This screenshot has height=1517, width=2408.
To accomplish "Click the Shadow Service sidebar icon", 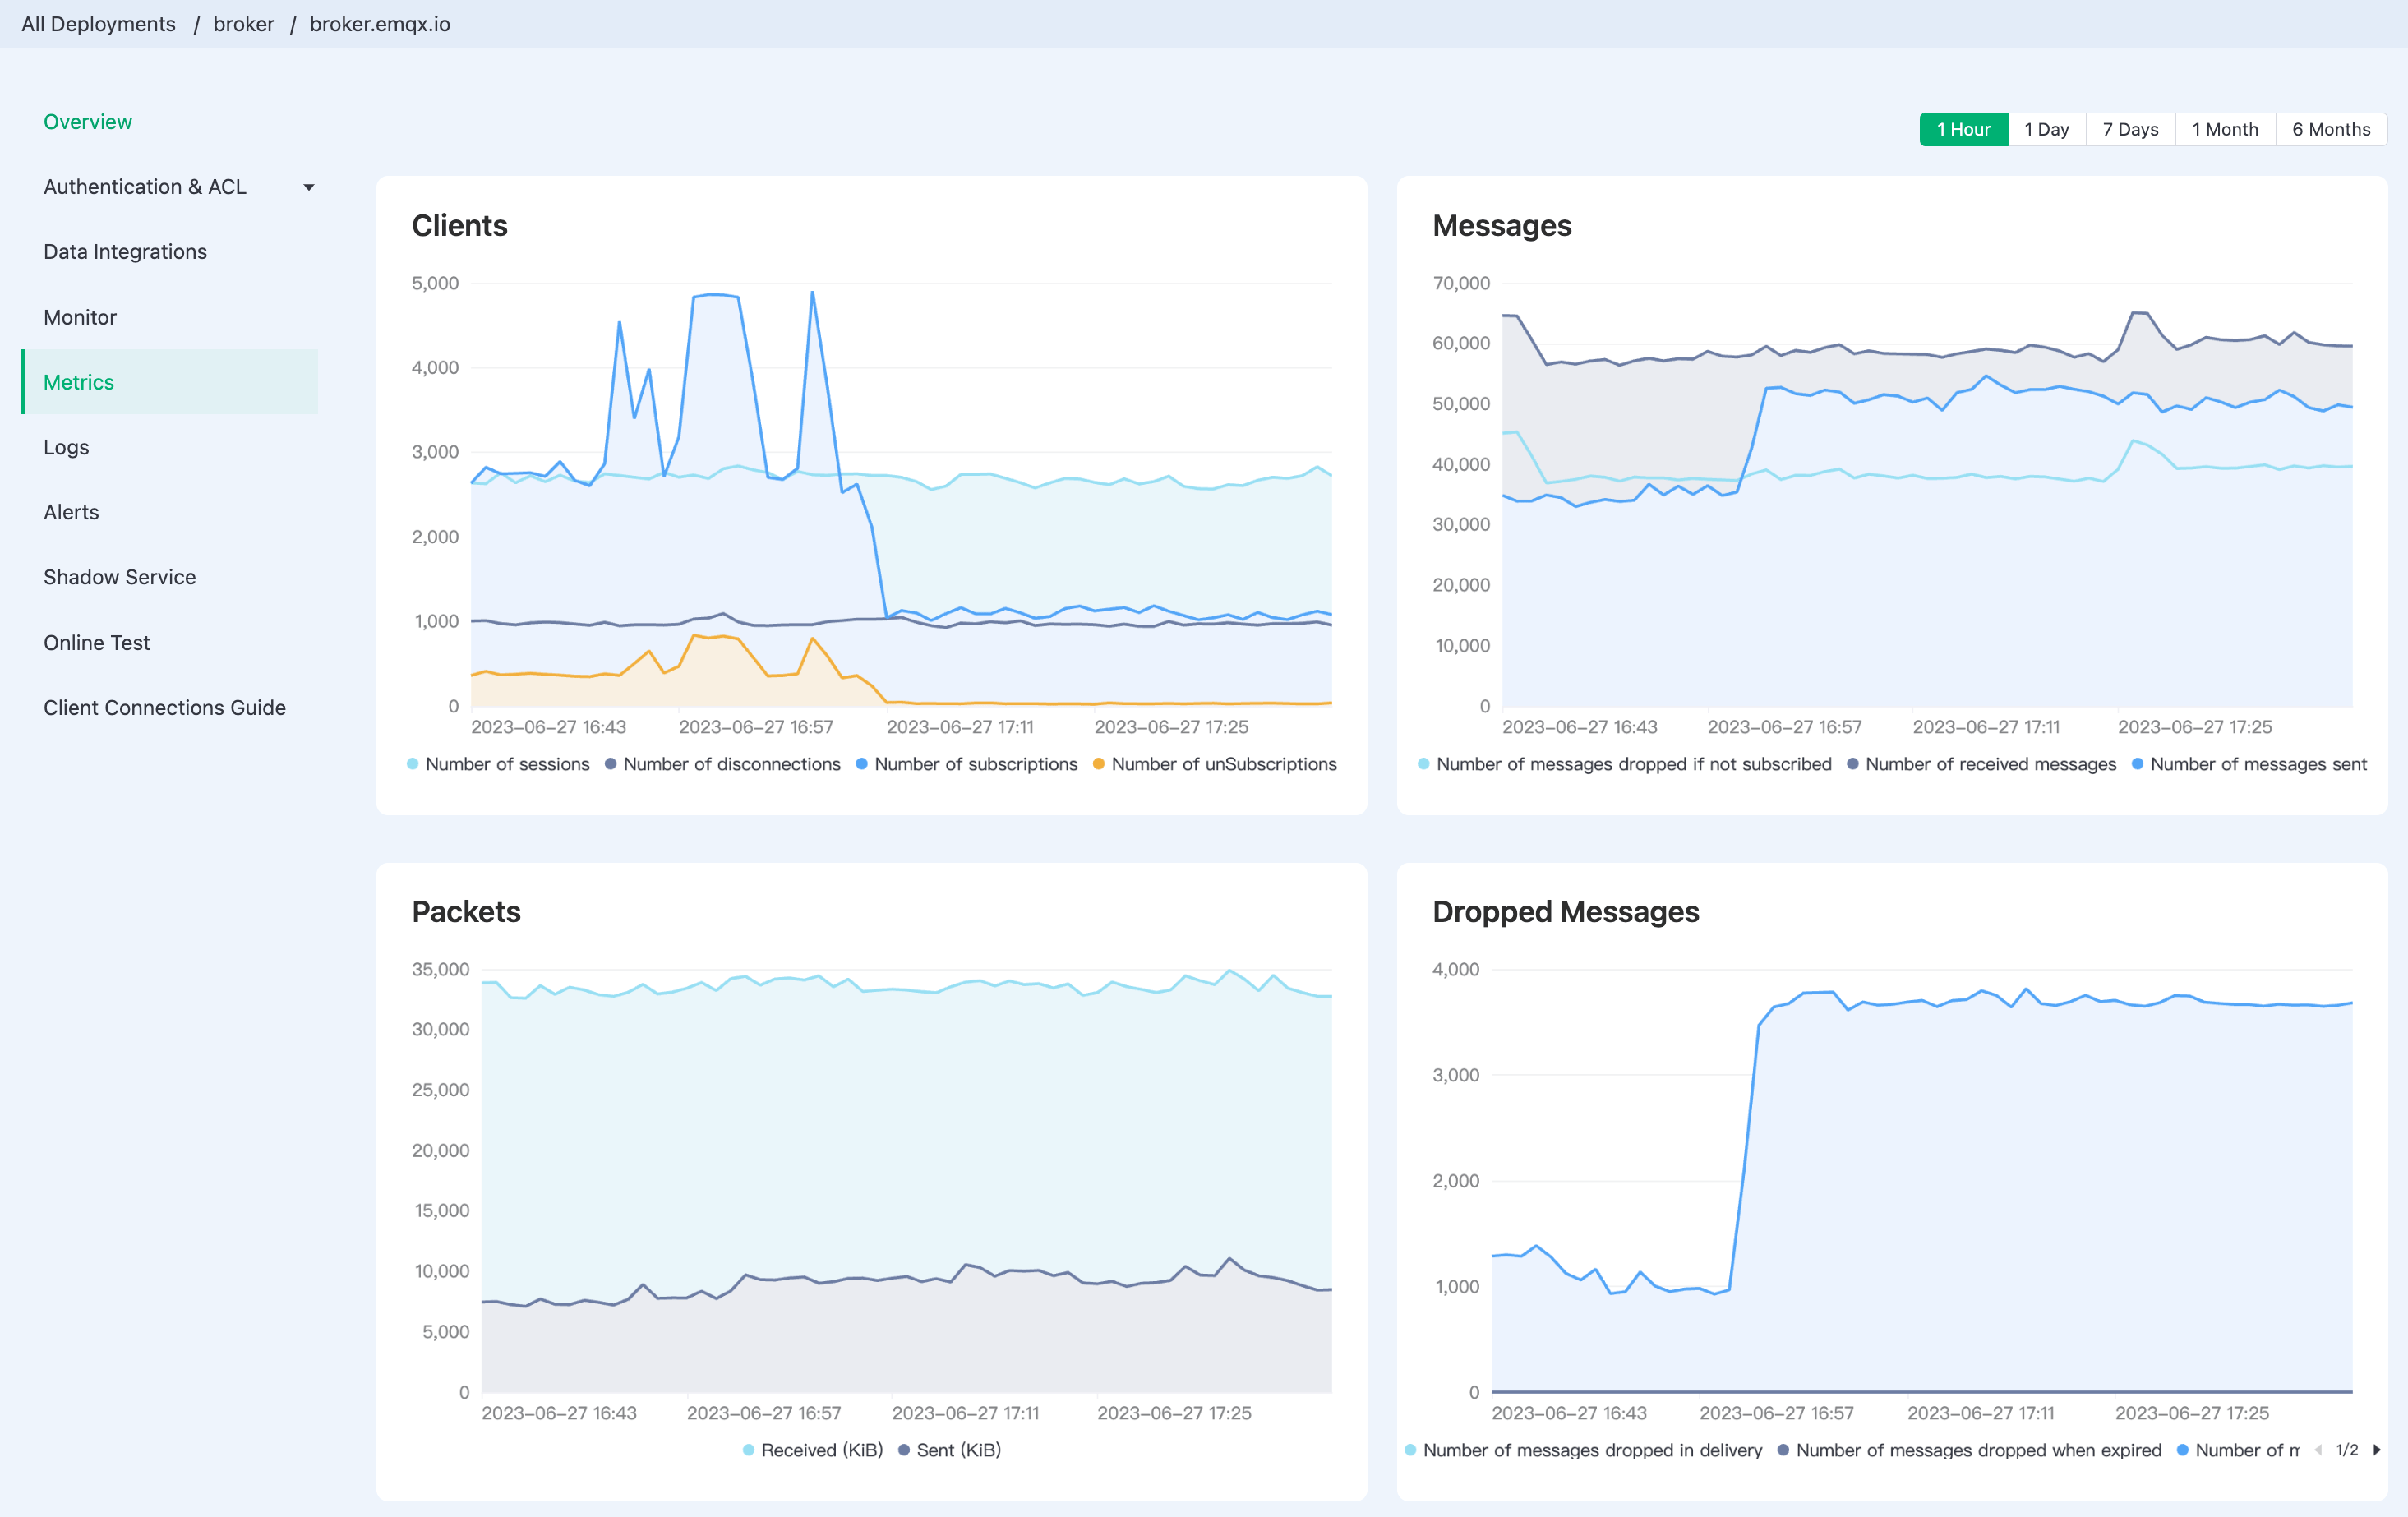I will (x=119, y=577).
